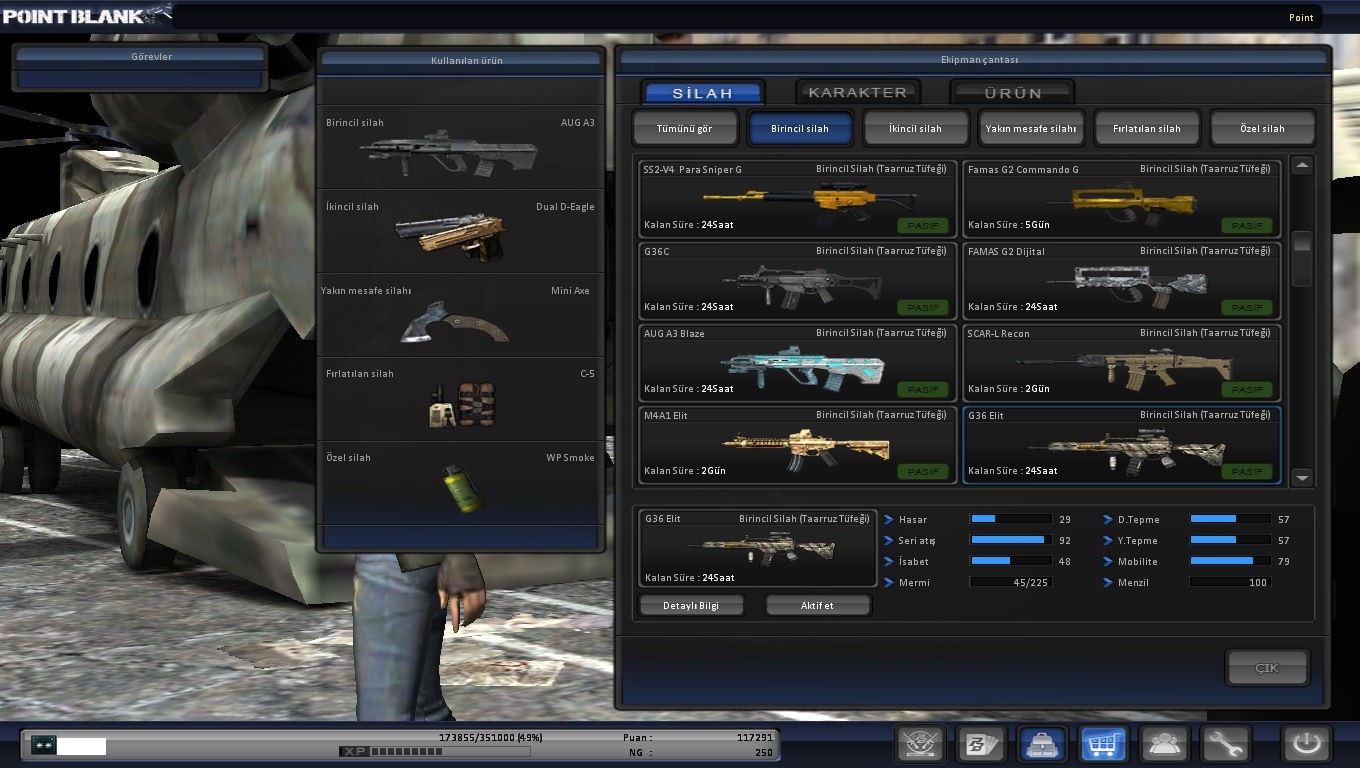Open the backpack inventory icon
Screen dimensions: 1360x768
coord(1043,744)
